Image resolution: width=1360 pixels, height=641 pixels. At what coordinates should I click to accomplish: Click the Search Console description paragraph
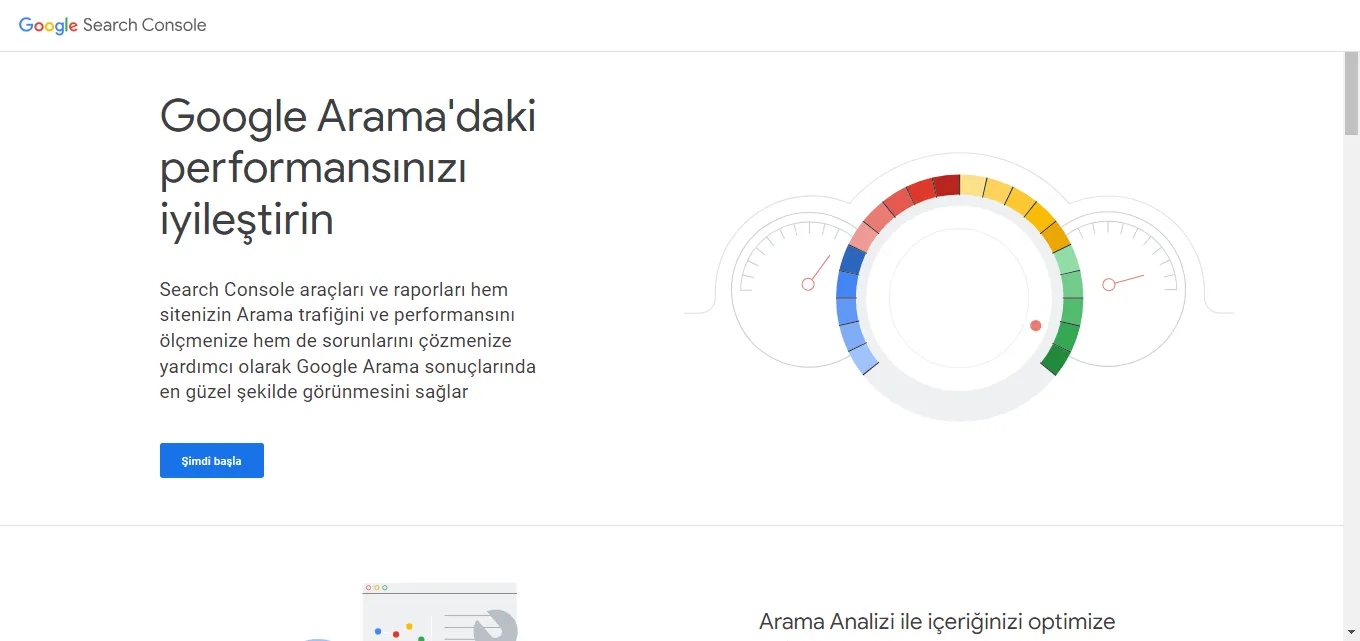click(348, 341)
